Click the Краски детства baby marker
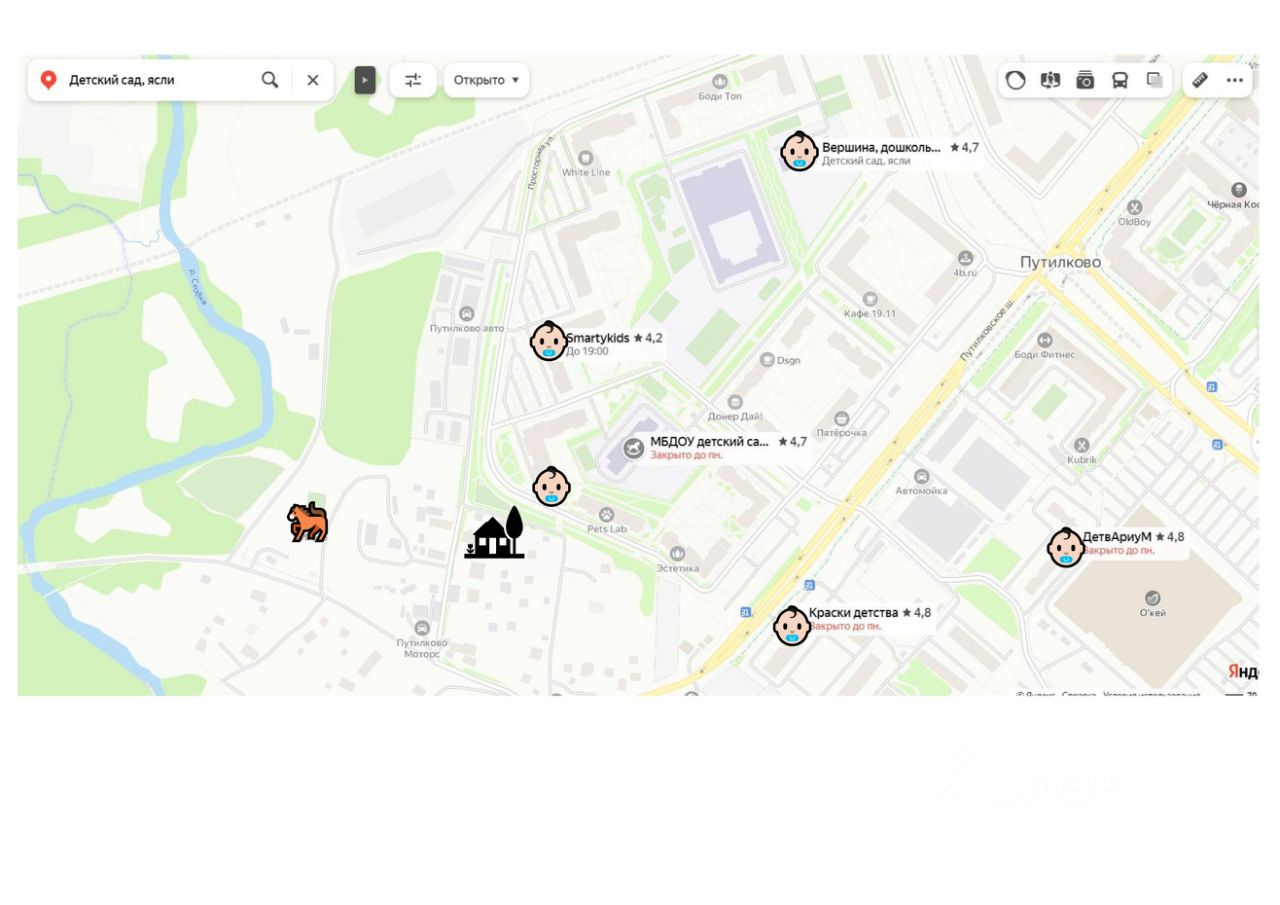The height and width of the screenshot is (905, 1280). point(792,625)
